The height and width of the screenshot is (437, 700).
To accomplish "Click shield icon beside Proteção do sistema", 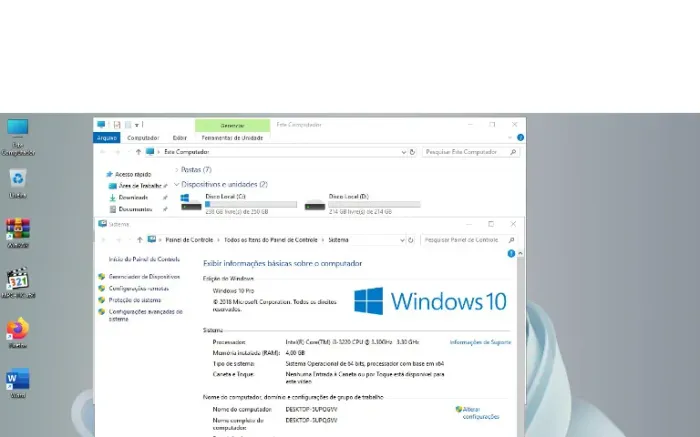I will point(102,300).
